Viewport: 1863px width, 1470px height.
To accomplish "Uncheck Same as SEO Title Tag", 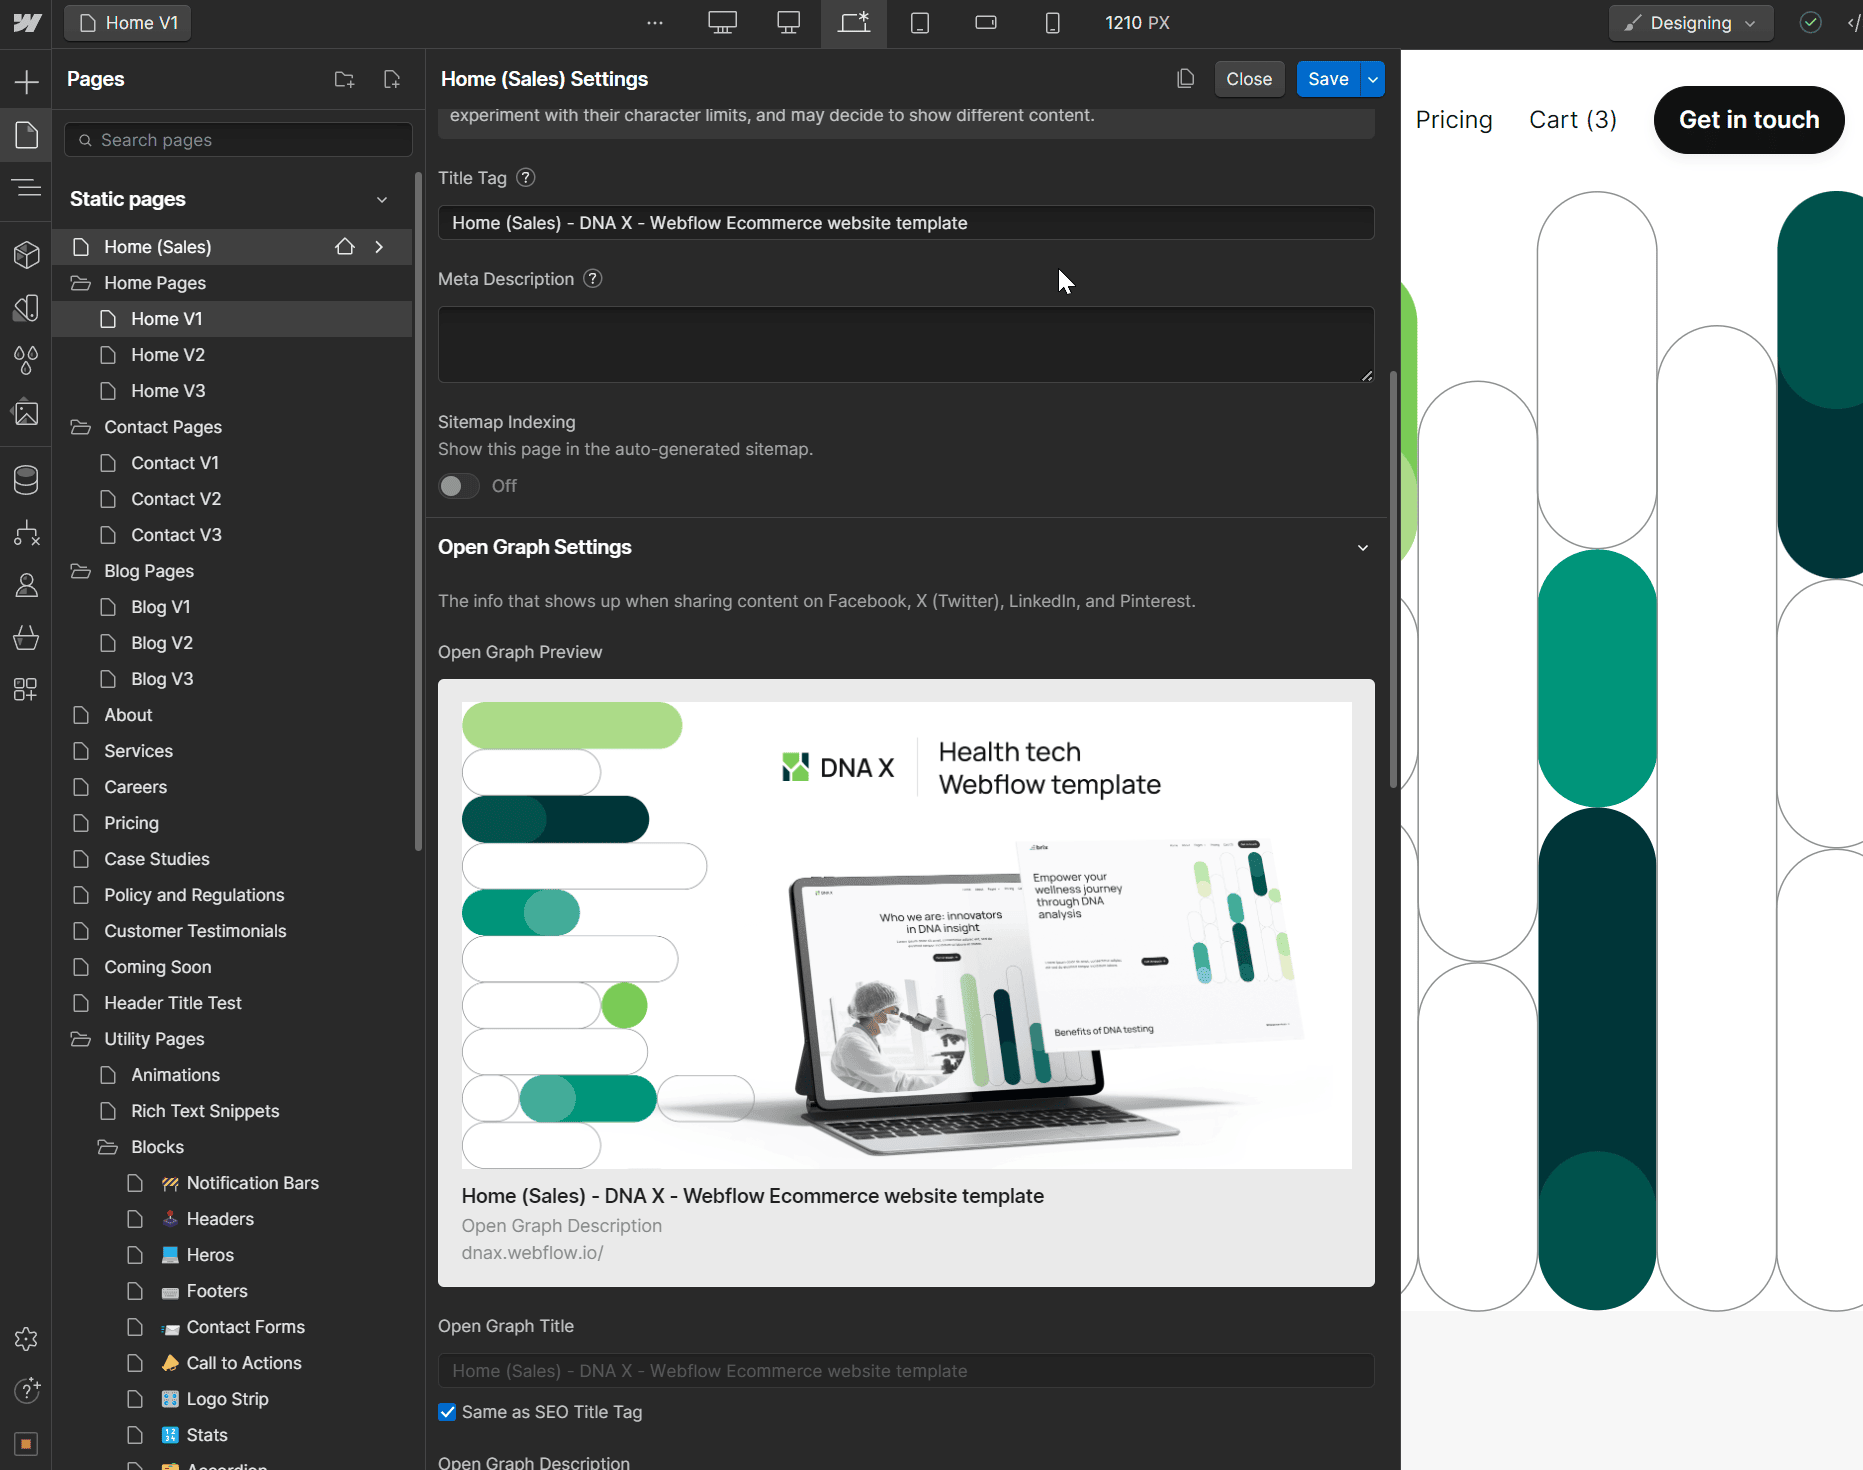I will pyautogui.click(x=447, y=1412).
